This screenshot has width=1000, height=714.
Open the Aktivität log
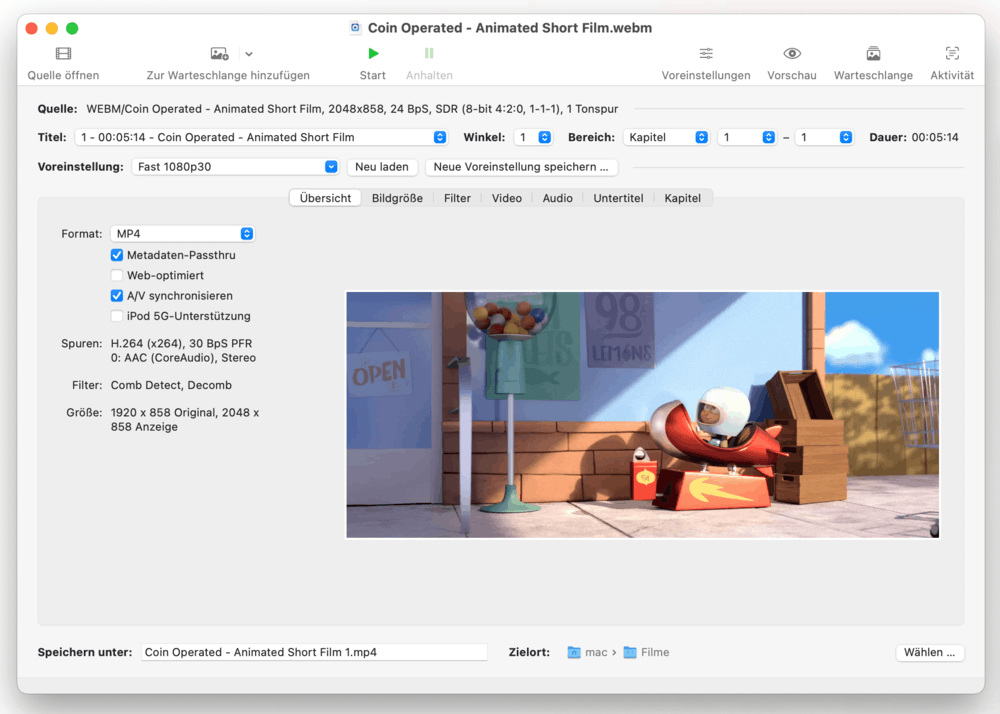(951, 63)
